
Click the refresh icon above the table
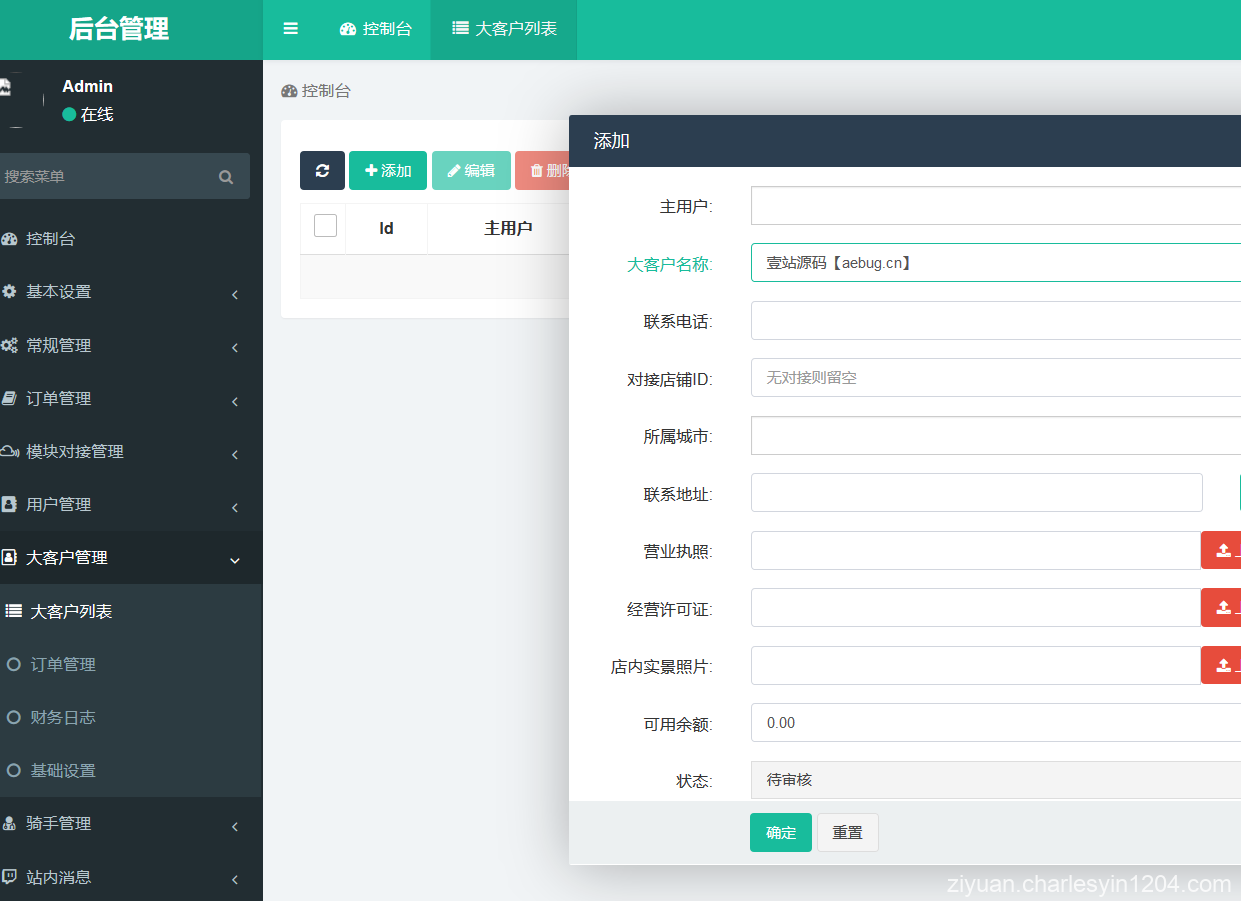click(x=322, y=170)
